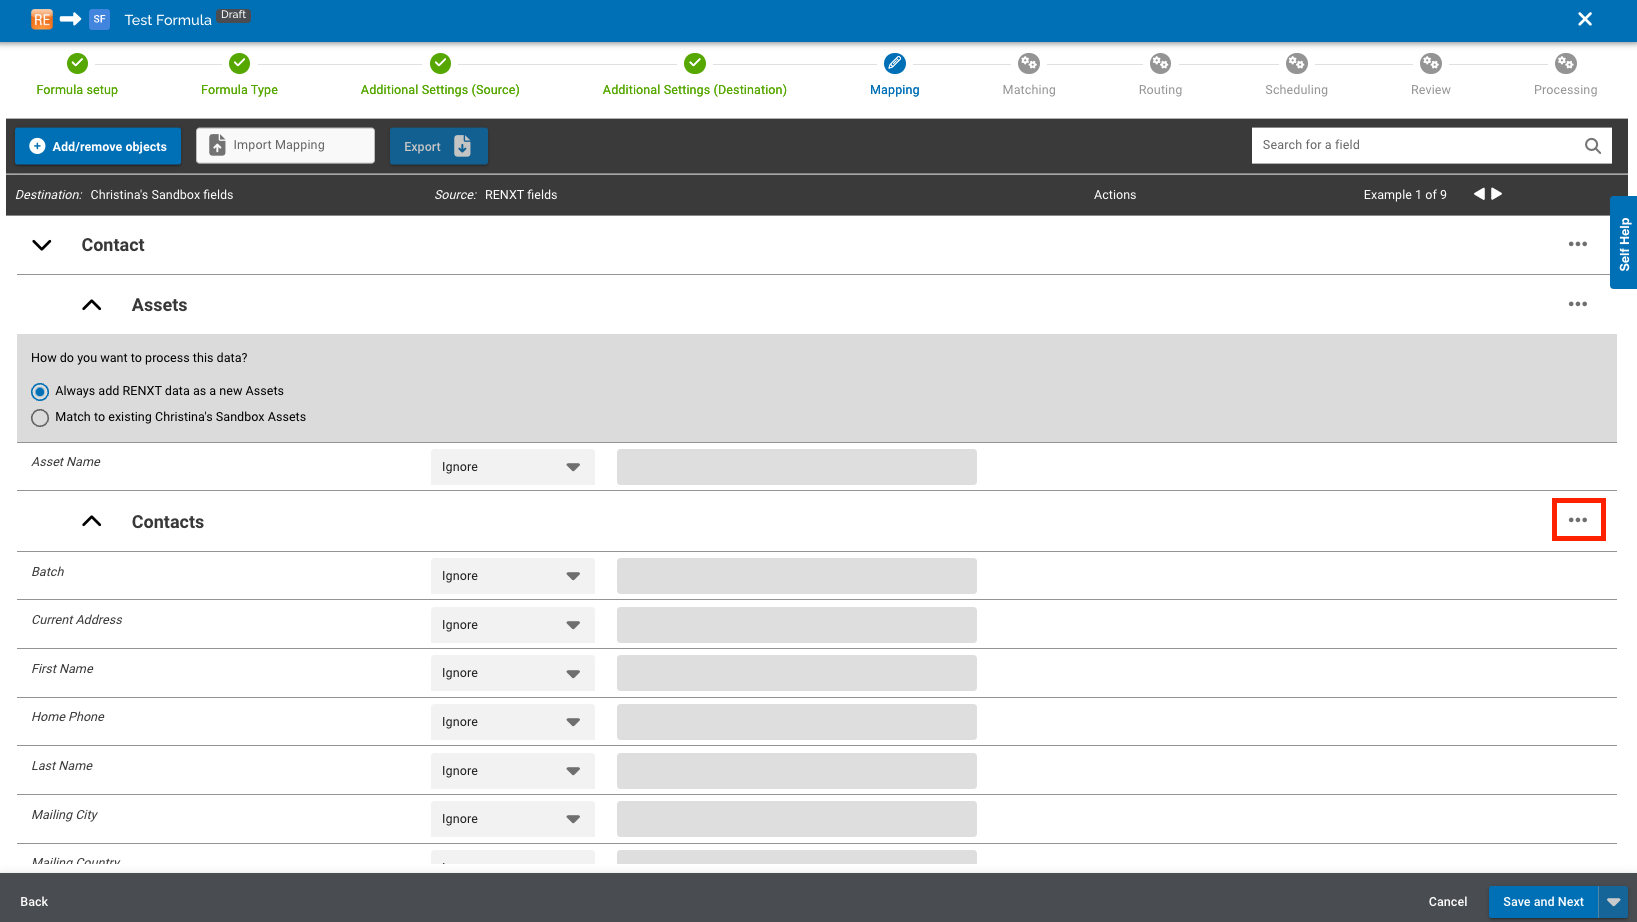Go to previous example arrow
The height and width of the screenshot is (922, 1637).
point(1479,194)
